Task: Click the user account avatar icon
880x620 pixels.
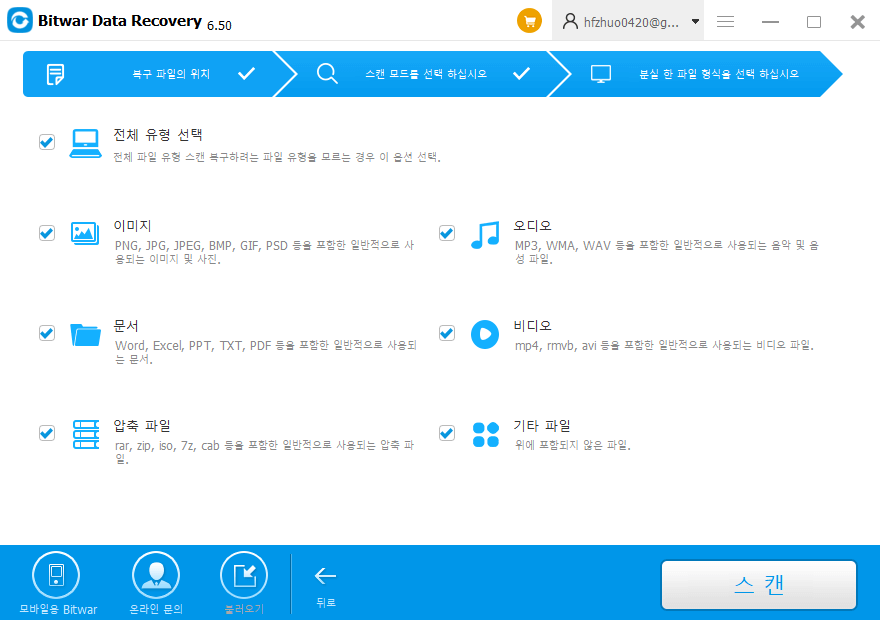Action: [x=570, y=21]
